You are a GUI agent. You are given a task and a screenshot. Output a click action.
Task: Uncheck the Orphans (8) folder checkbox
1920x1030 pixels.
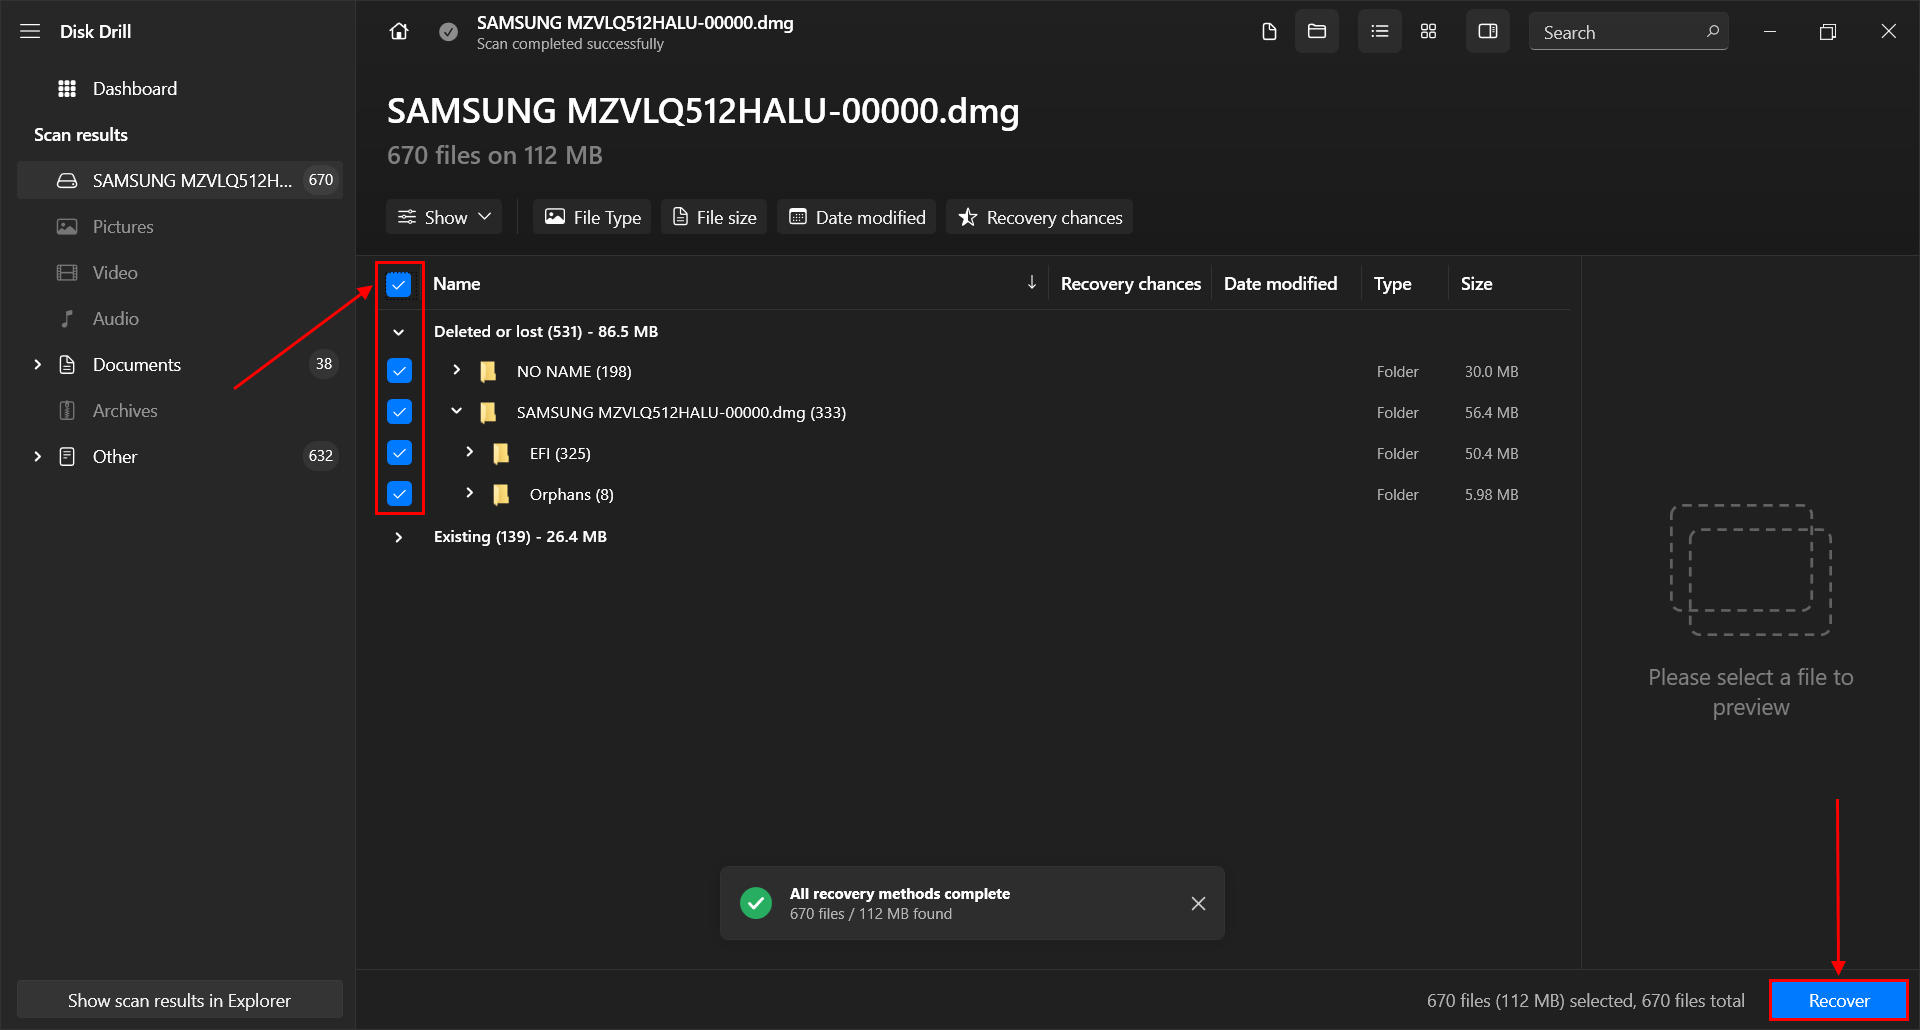tap(399, 494)
